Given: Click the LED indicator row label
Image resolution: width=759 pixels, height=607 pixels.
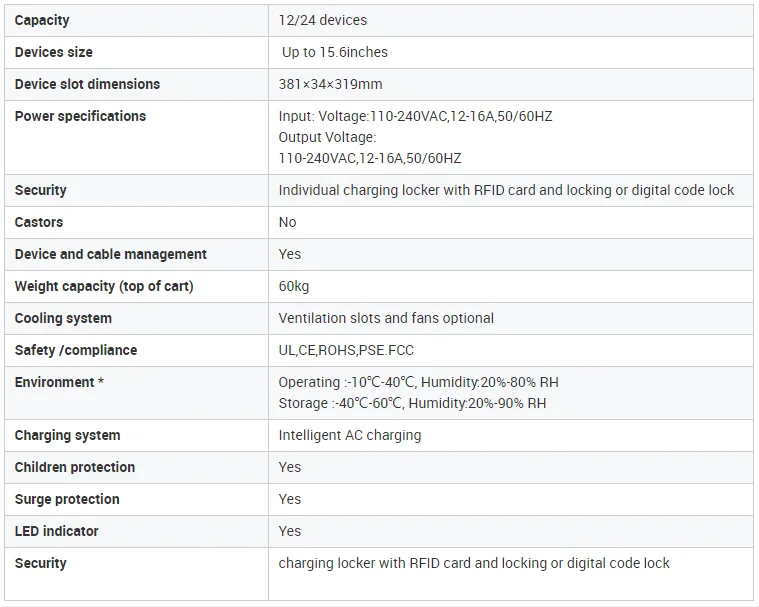Looking at the screenshot, I should click(x=57, y=531).
